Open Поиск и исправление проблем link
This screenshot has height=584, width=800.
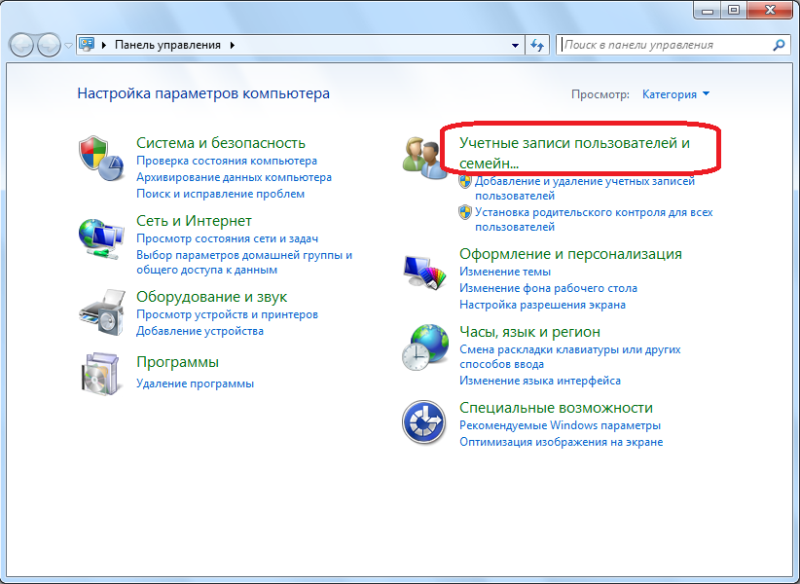click(220, 194)
